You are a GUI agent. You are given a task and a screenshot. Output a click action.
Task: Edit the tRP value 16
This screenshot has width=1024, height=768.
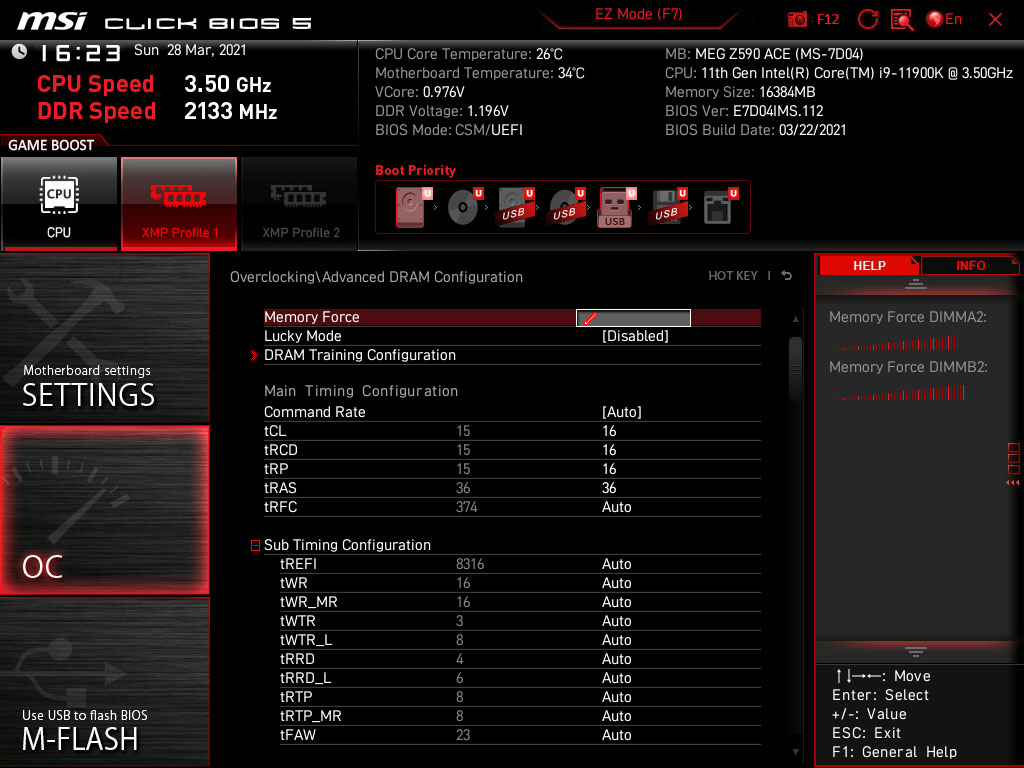pos(609,469)
